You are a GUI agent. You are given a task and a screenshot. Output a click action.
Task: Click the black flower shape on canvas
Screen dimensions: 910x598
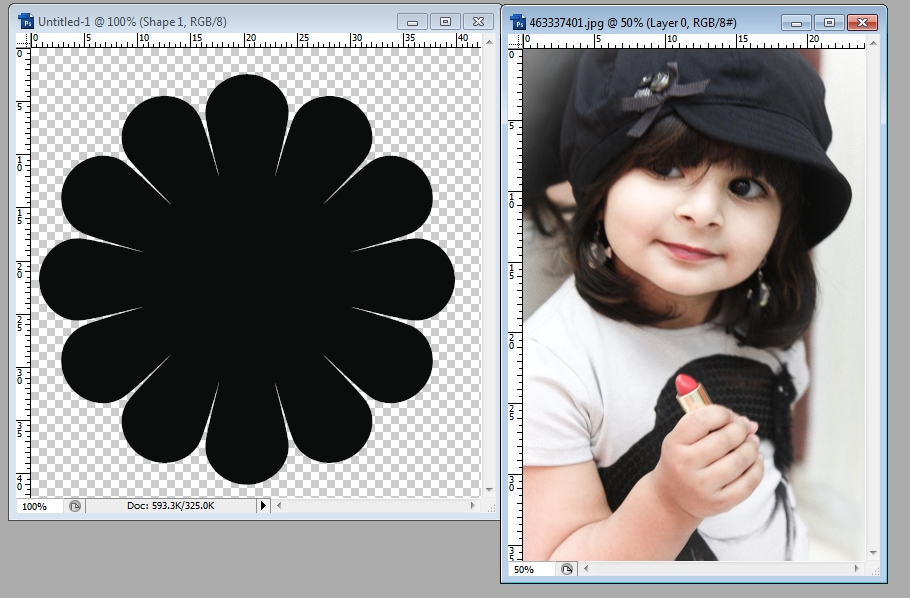point(247,278)
